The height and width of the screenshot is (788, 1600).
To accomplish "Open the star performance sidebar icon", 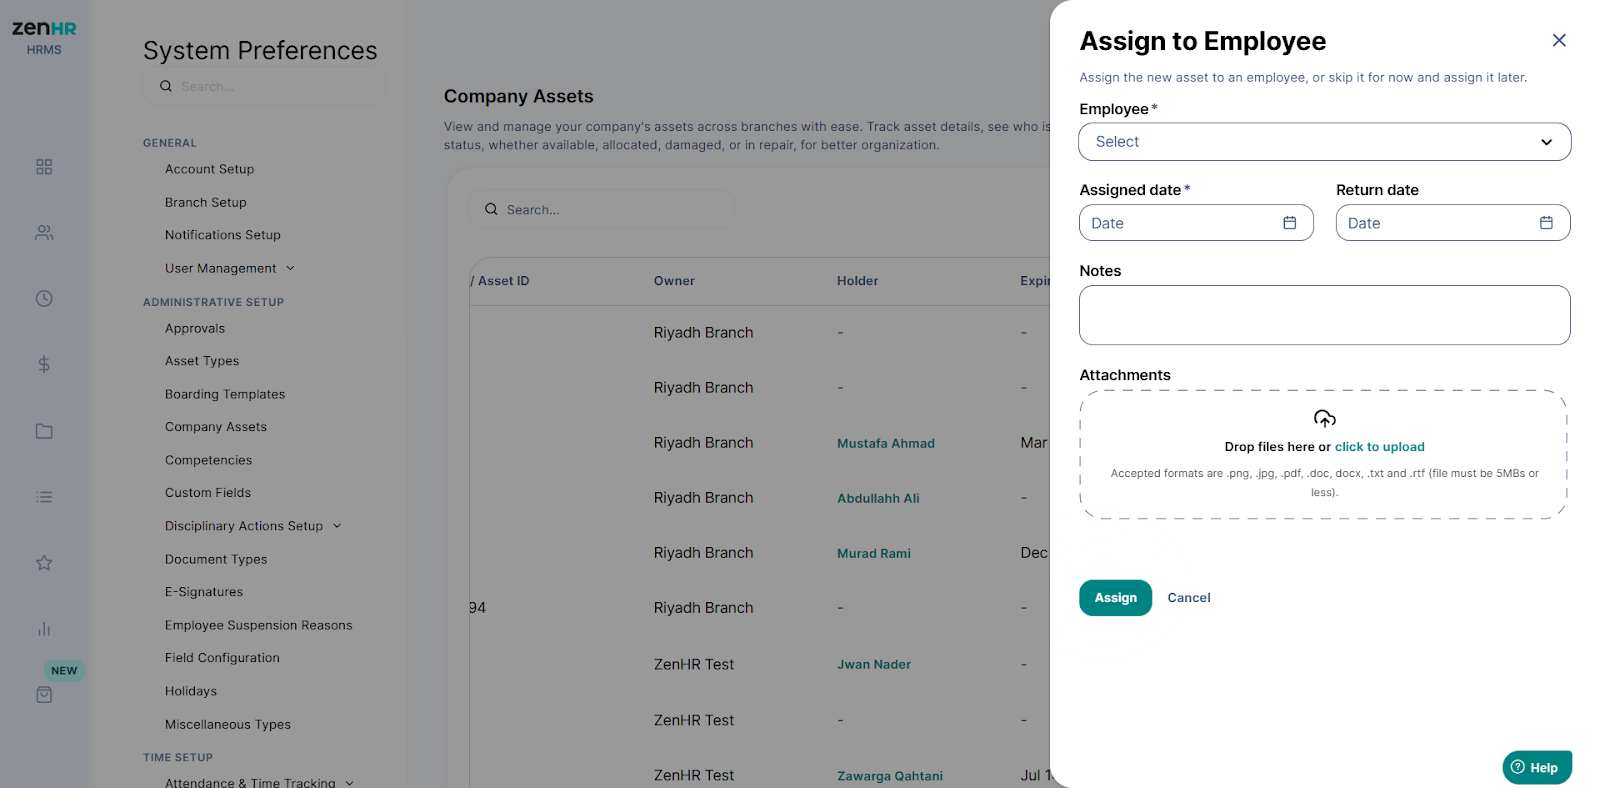I will (x=44, y=563).
